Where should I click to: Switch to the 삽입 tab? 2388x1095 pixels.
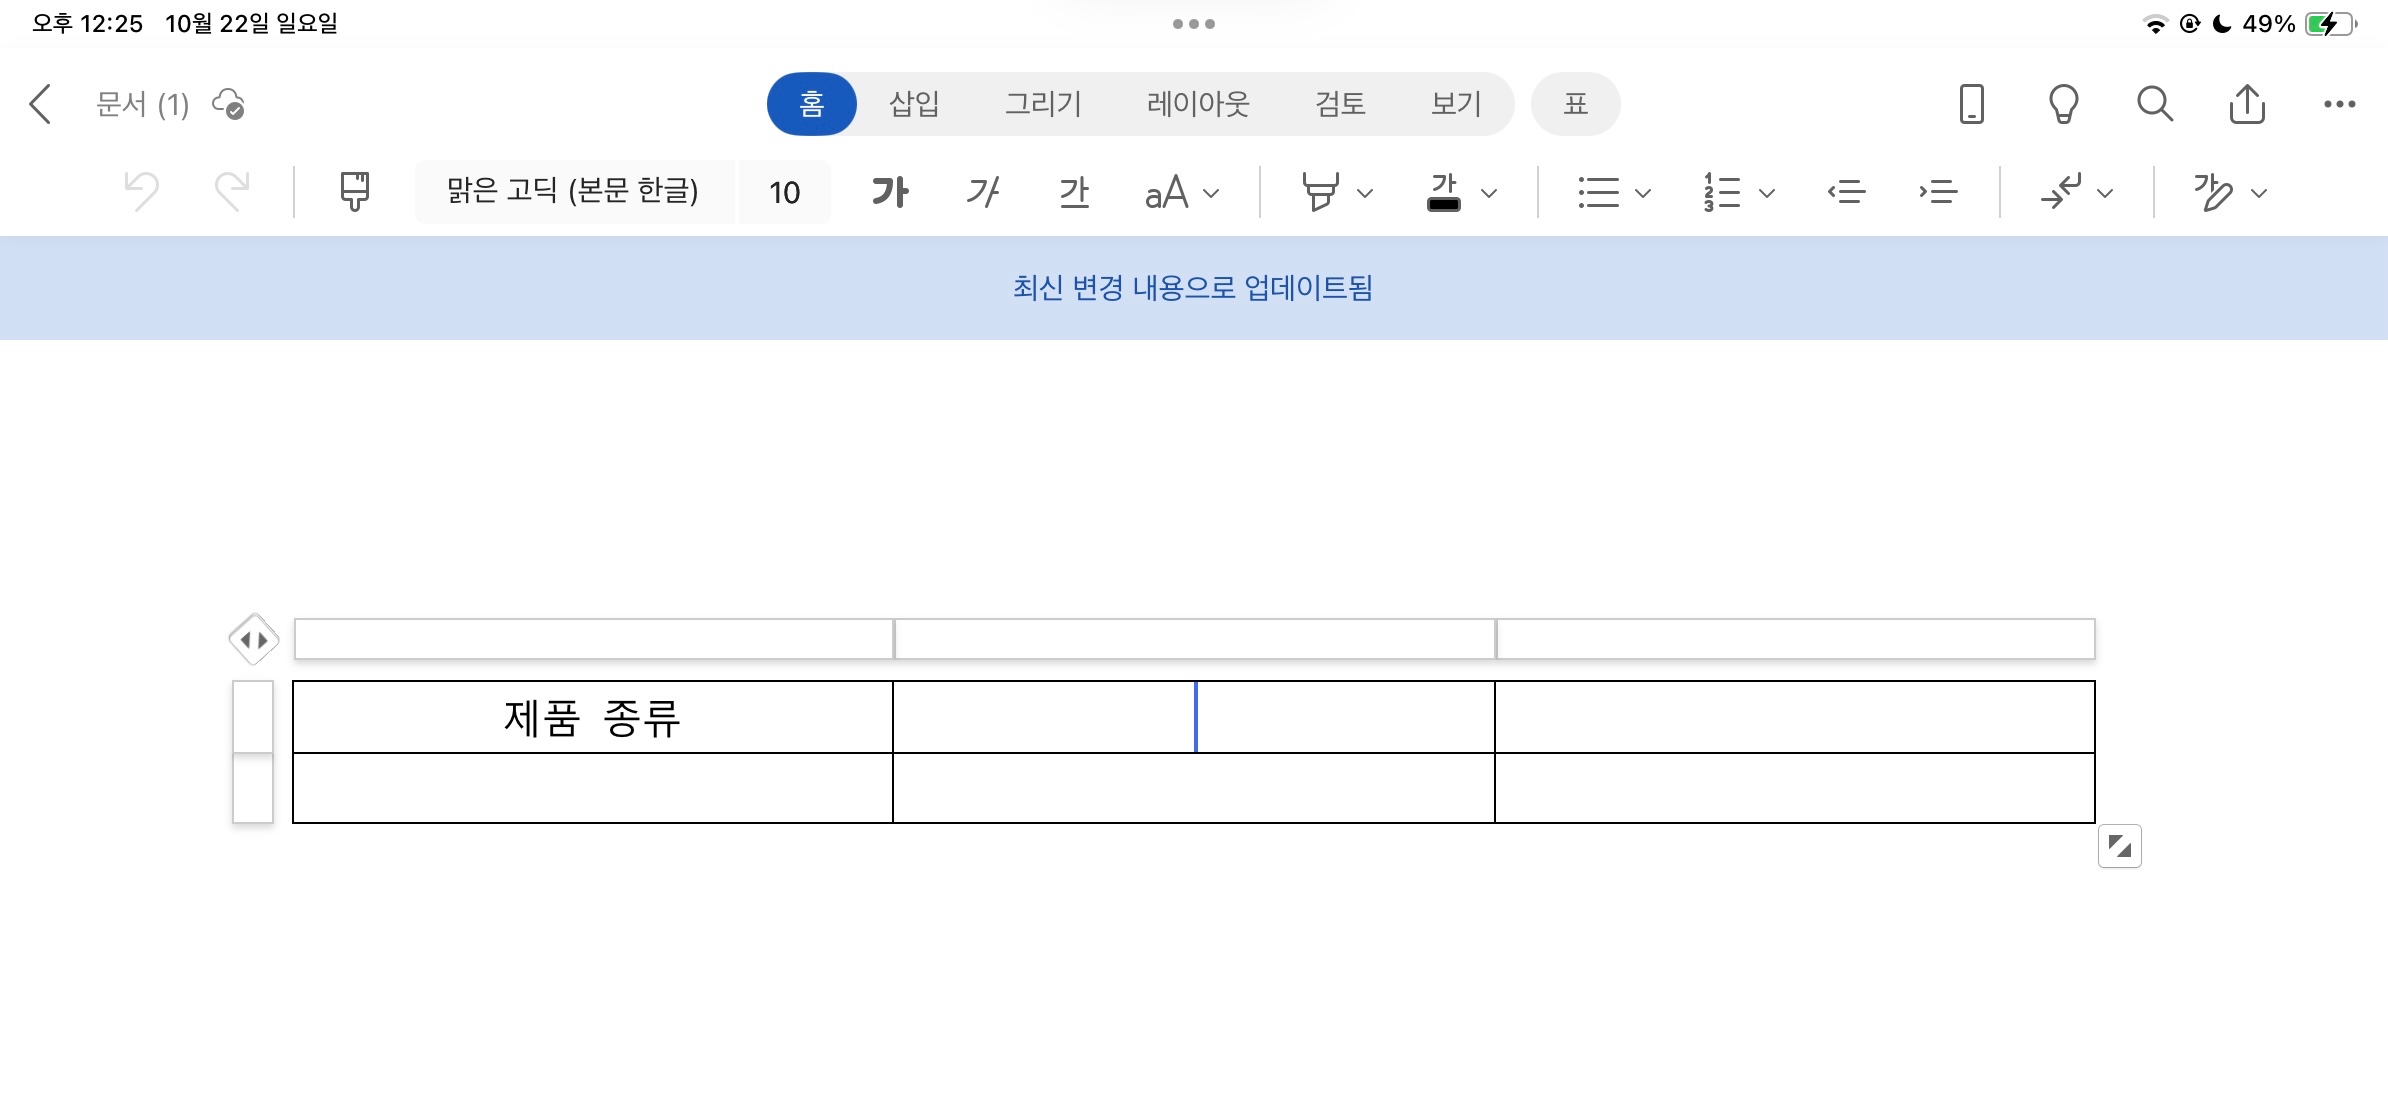coord(914,104)
